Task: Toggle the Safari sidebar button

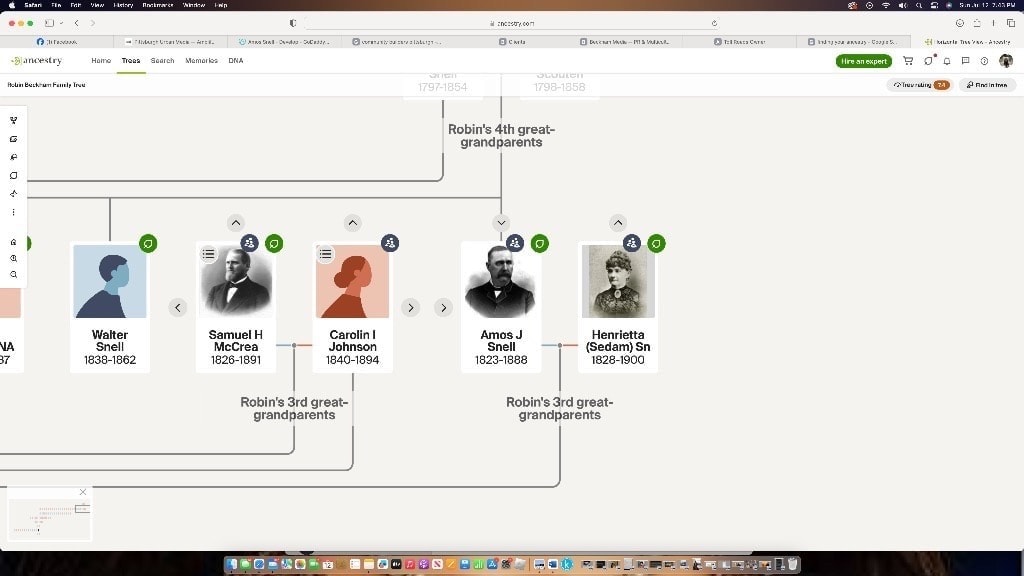Action: click(x=50, y=23)
